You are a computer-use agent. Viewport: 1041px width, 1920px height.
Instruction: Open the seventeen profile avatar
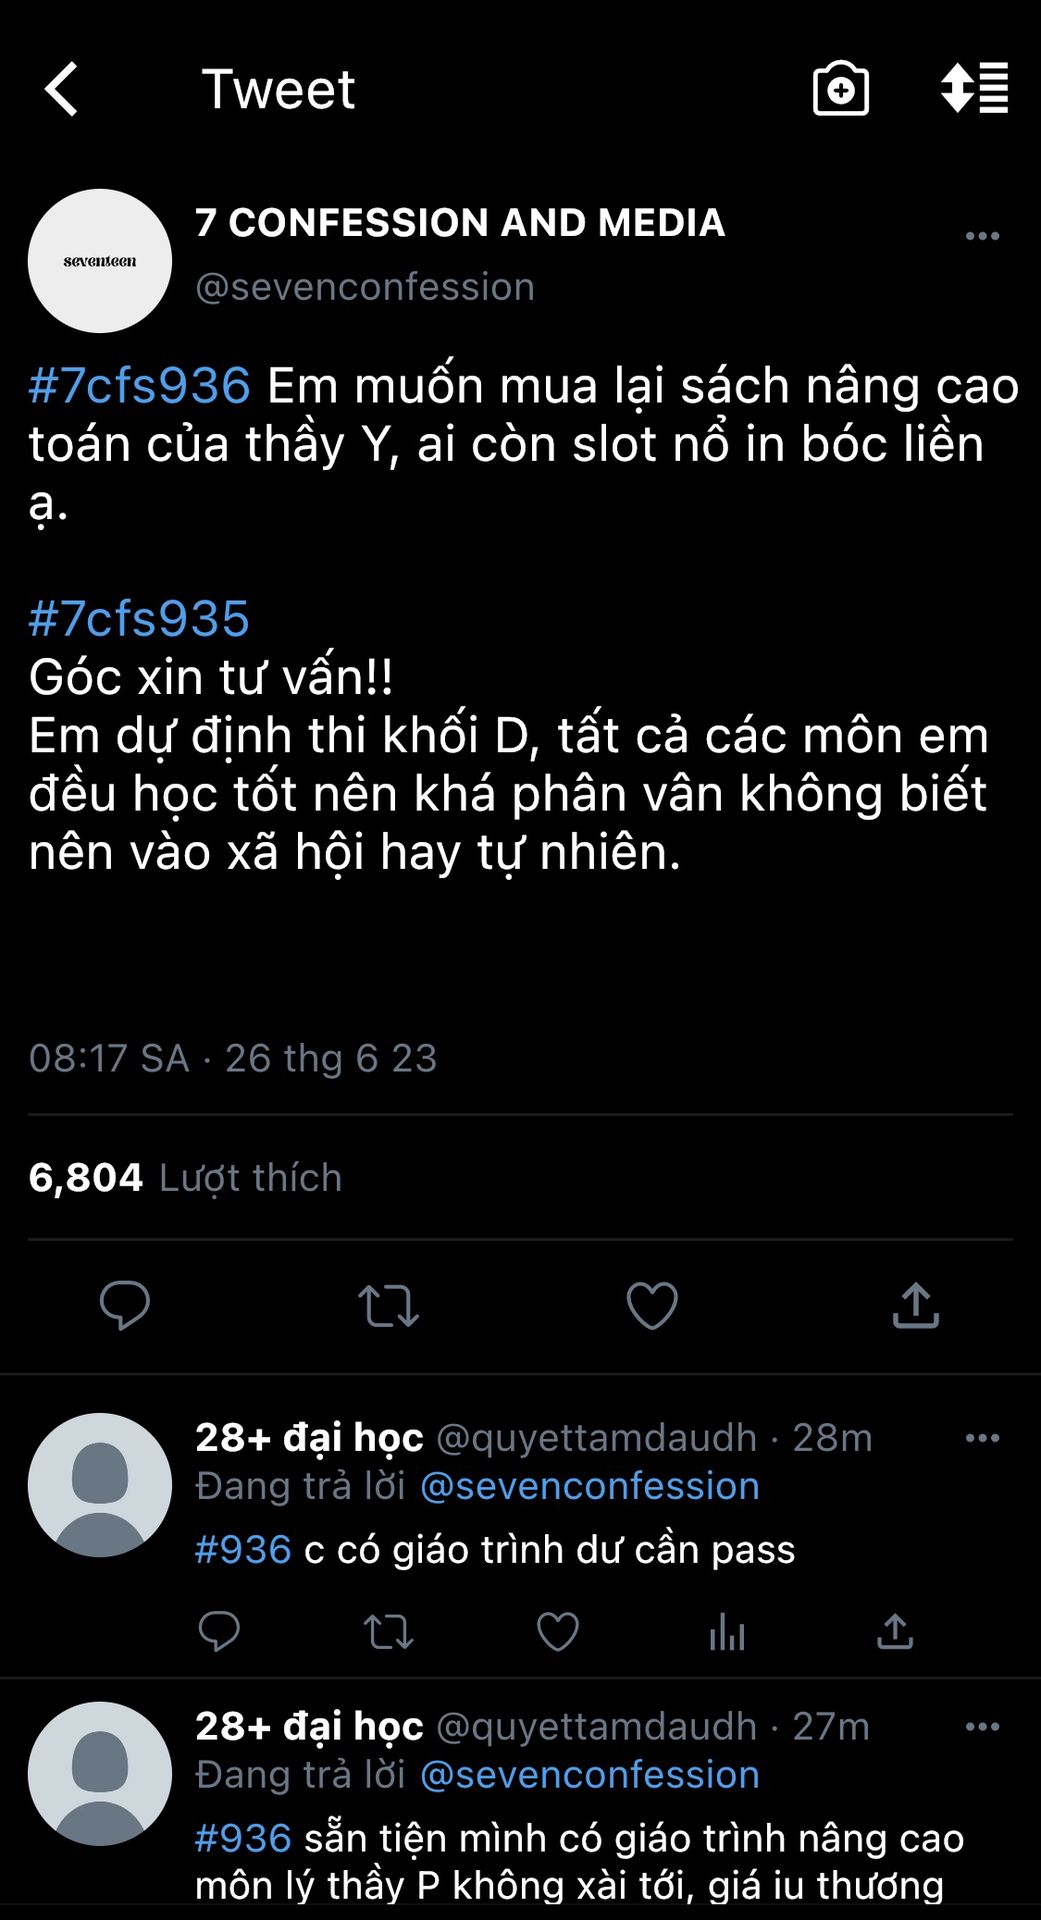pyautogui.click(x=100, y=261)
